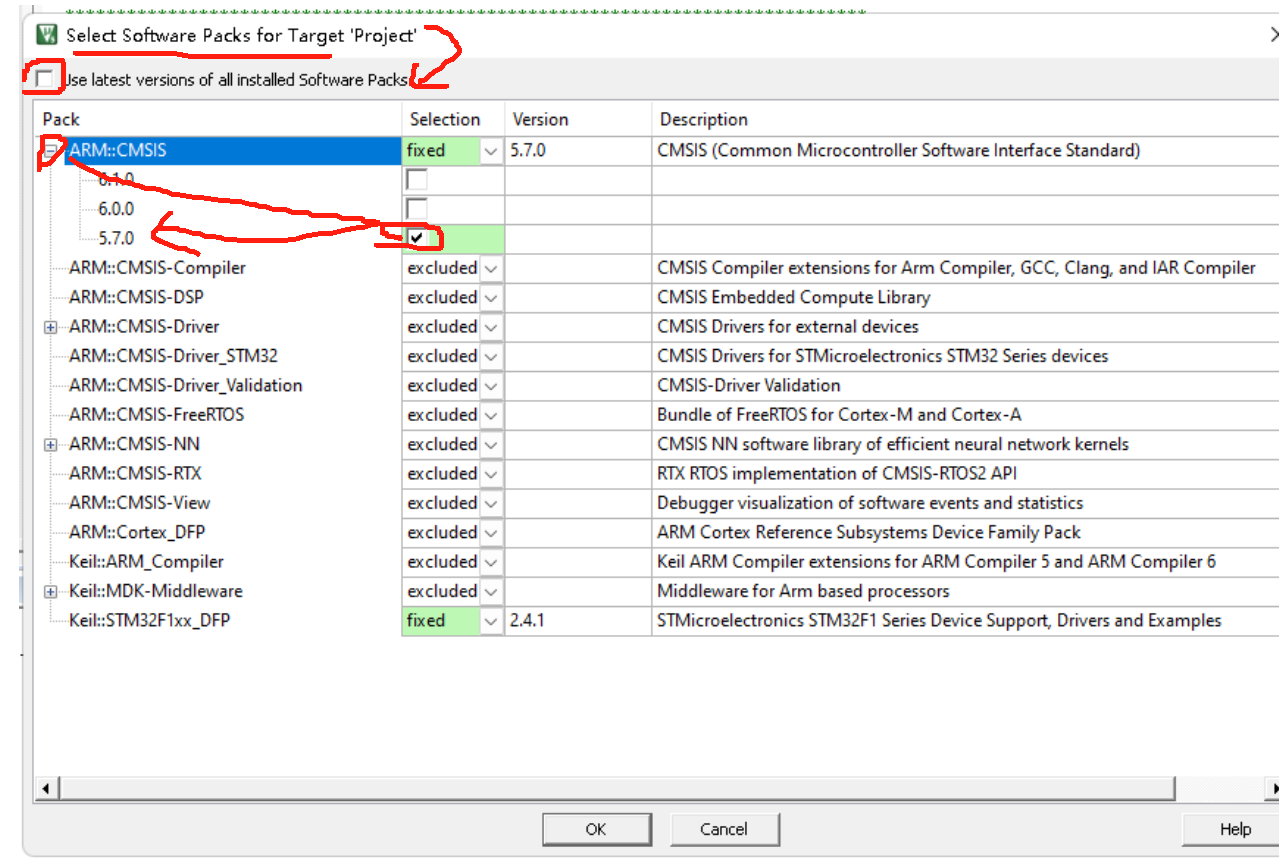
Task: Click the Help button
Action: coord(1232,829)
